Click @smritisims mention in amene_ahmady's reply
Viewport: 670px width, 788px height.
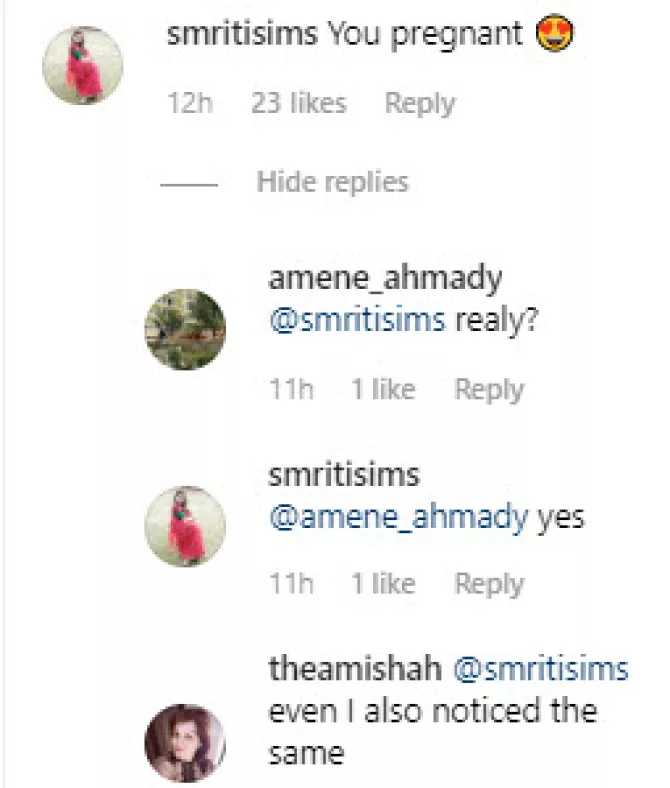(357, 320)
